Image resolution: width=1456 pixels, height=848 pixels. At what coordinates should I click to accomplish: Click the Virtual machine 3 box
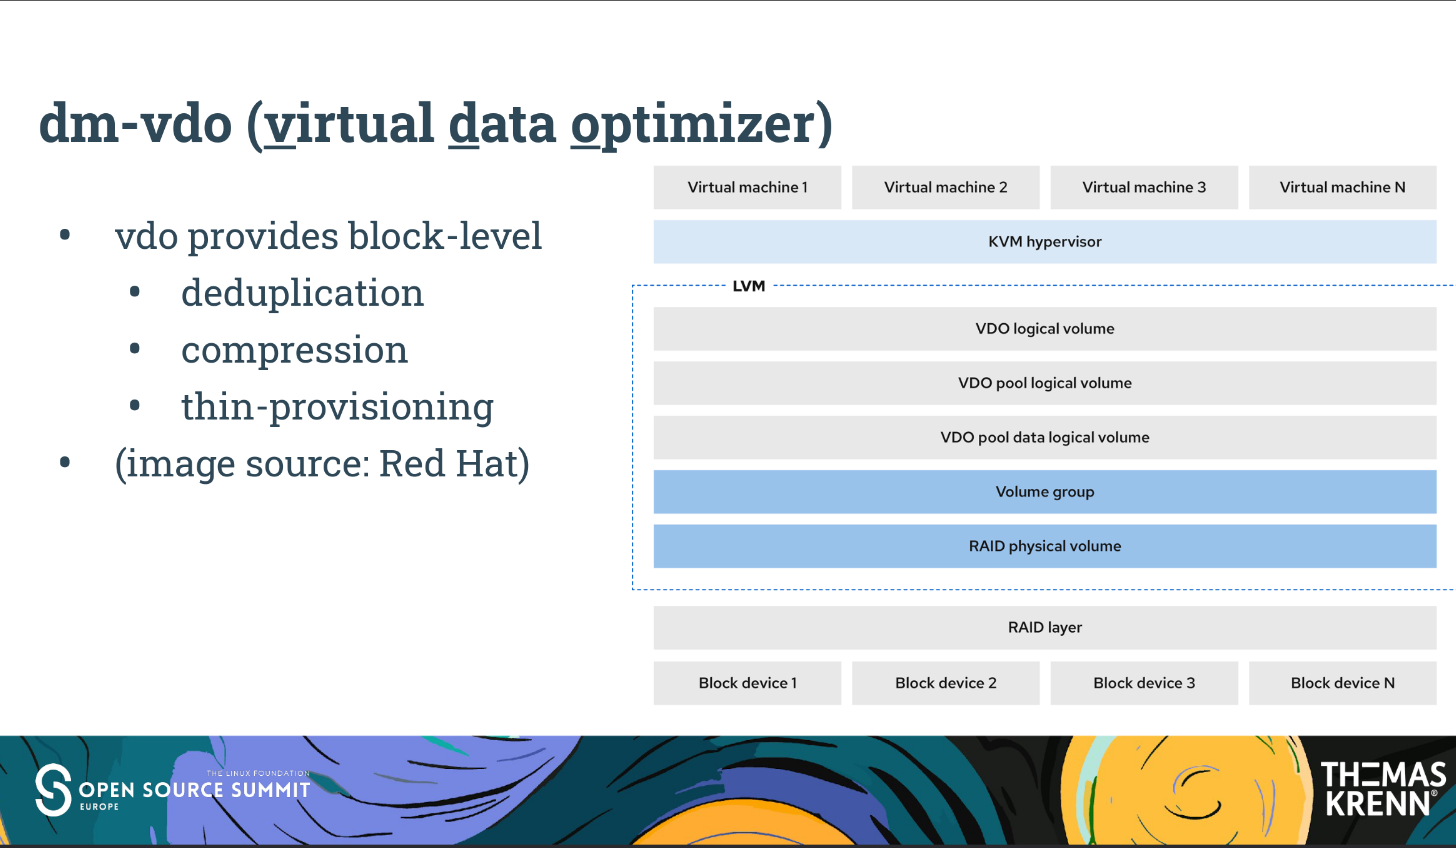[x=1144, y=187]
